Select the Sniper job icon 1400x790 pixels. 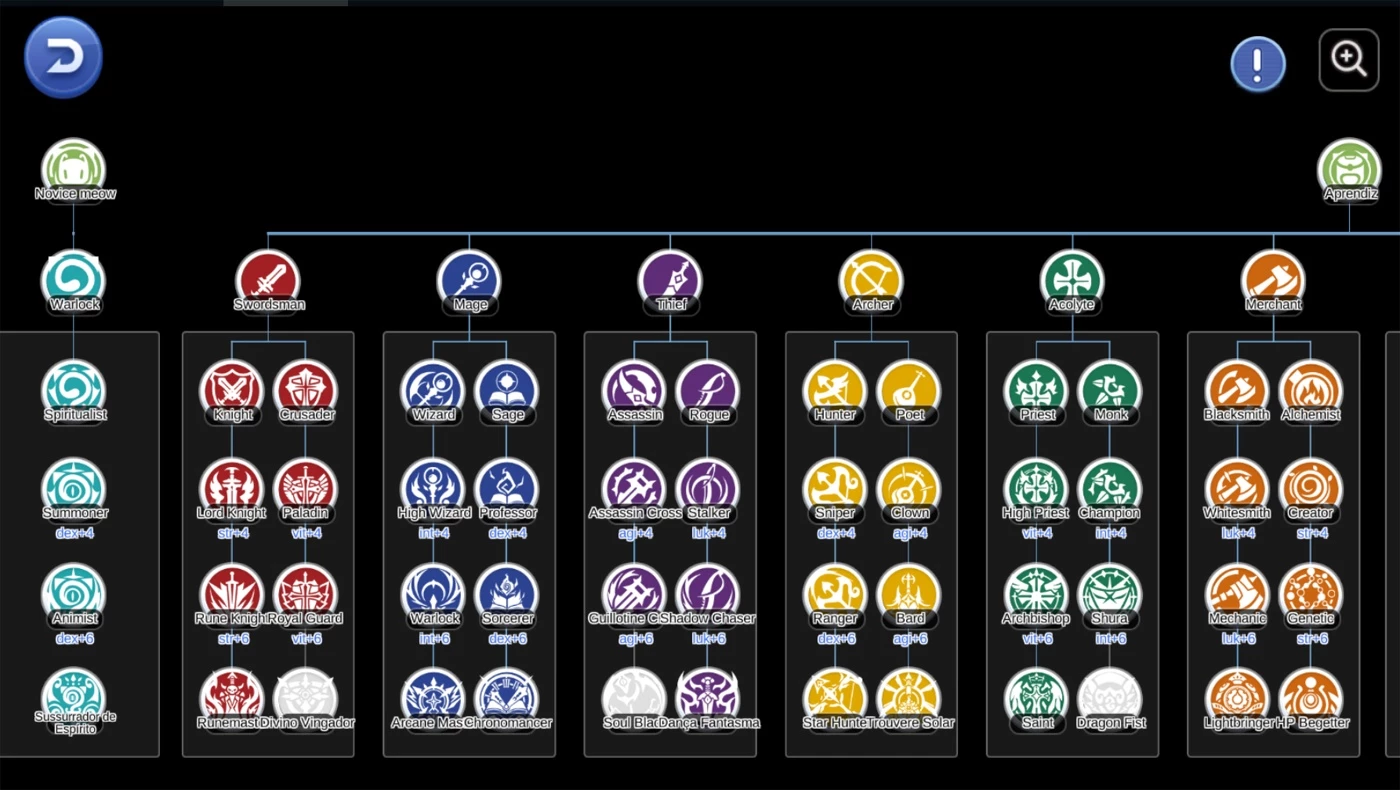pos(835,490)
